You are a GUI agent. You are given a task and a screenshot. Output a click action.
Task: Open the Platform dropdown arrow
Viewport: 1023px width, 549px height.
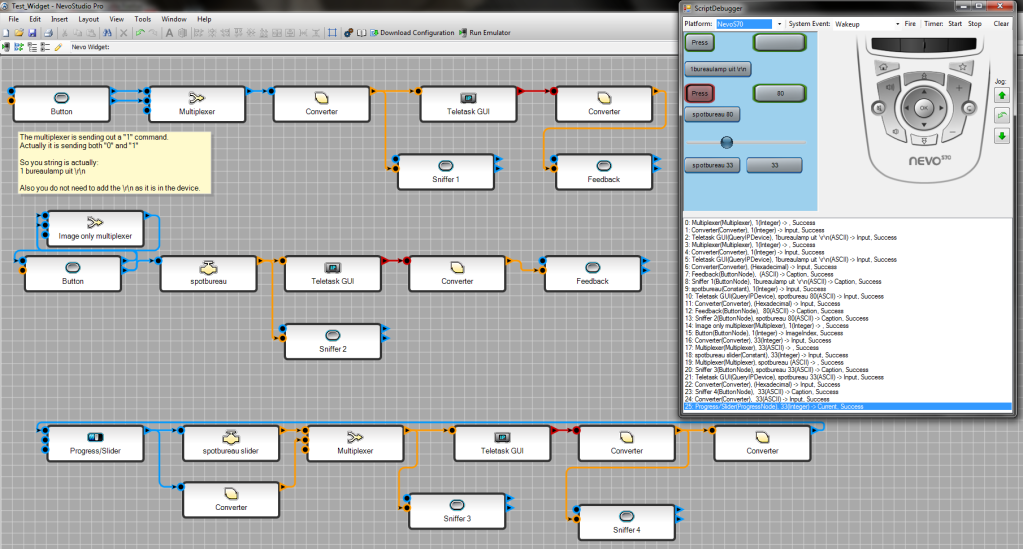click(x=779, y=24)
